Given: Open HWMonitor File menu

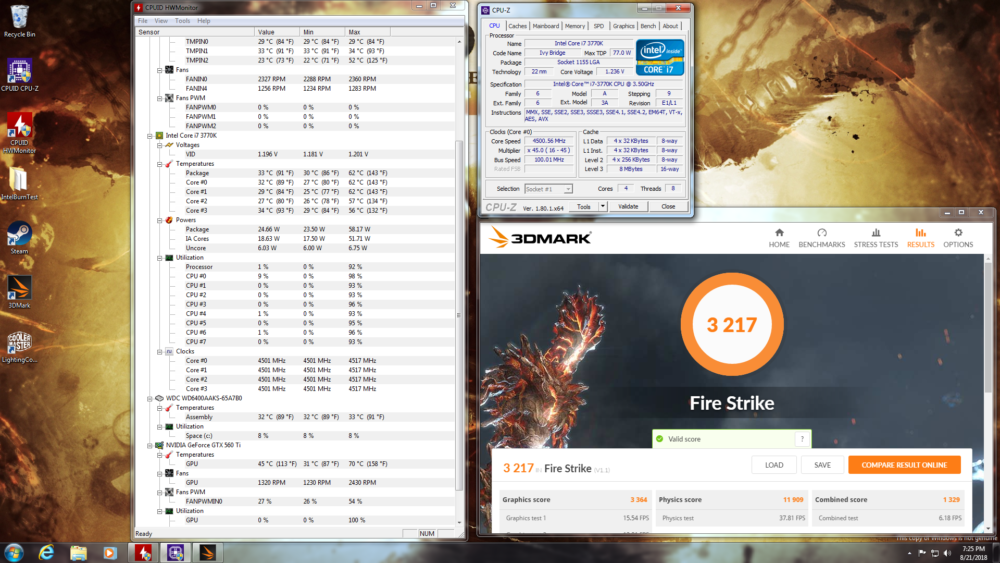Looking at the screenshot, I should (143, 21).
